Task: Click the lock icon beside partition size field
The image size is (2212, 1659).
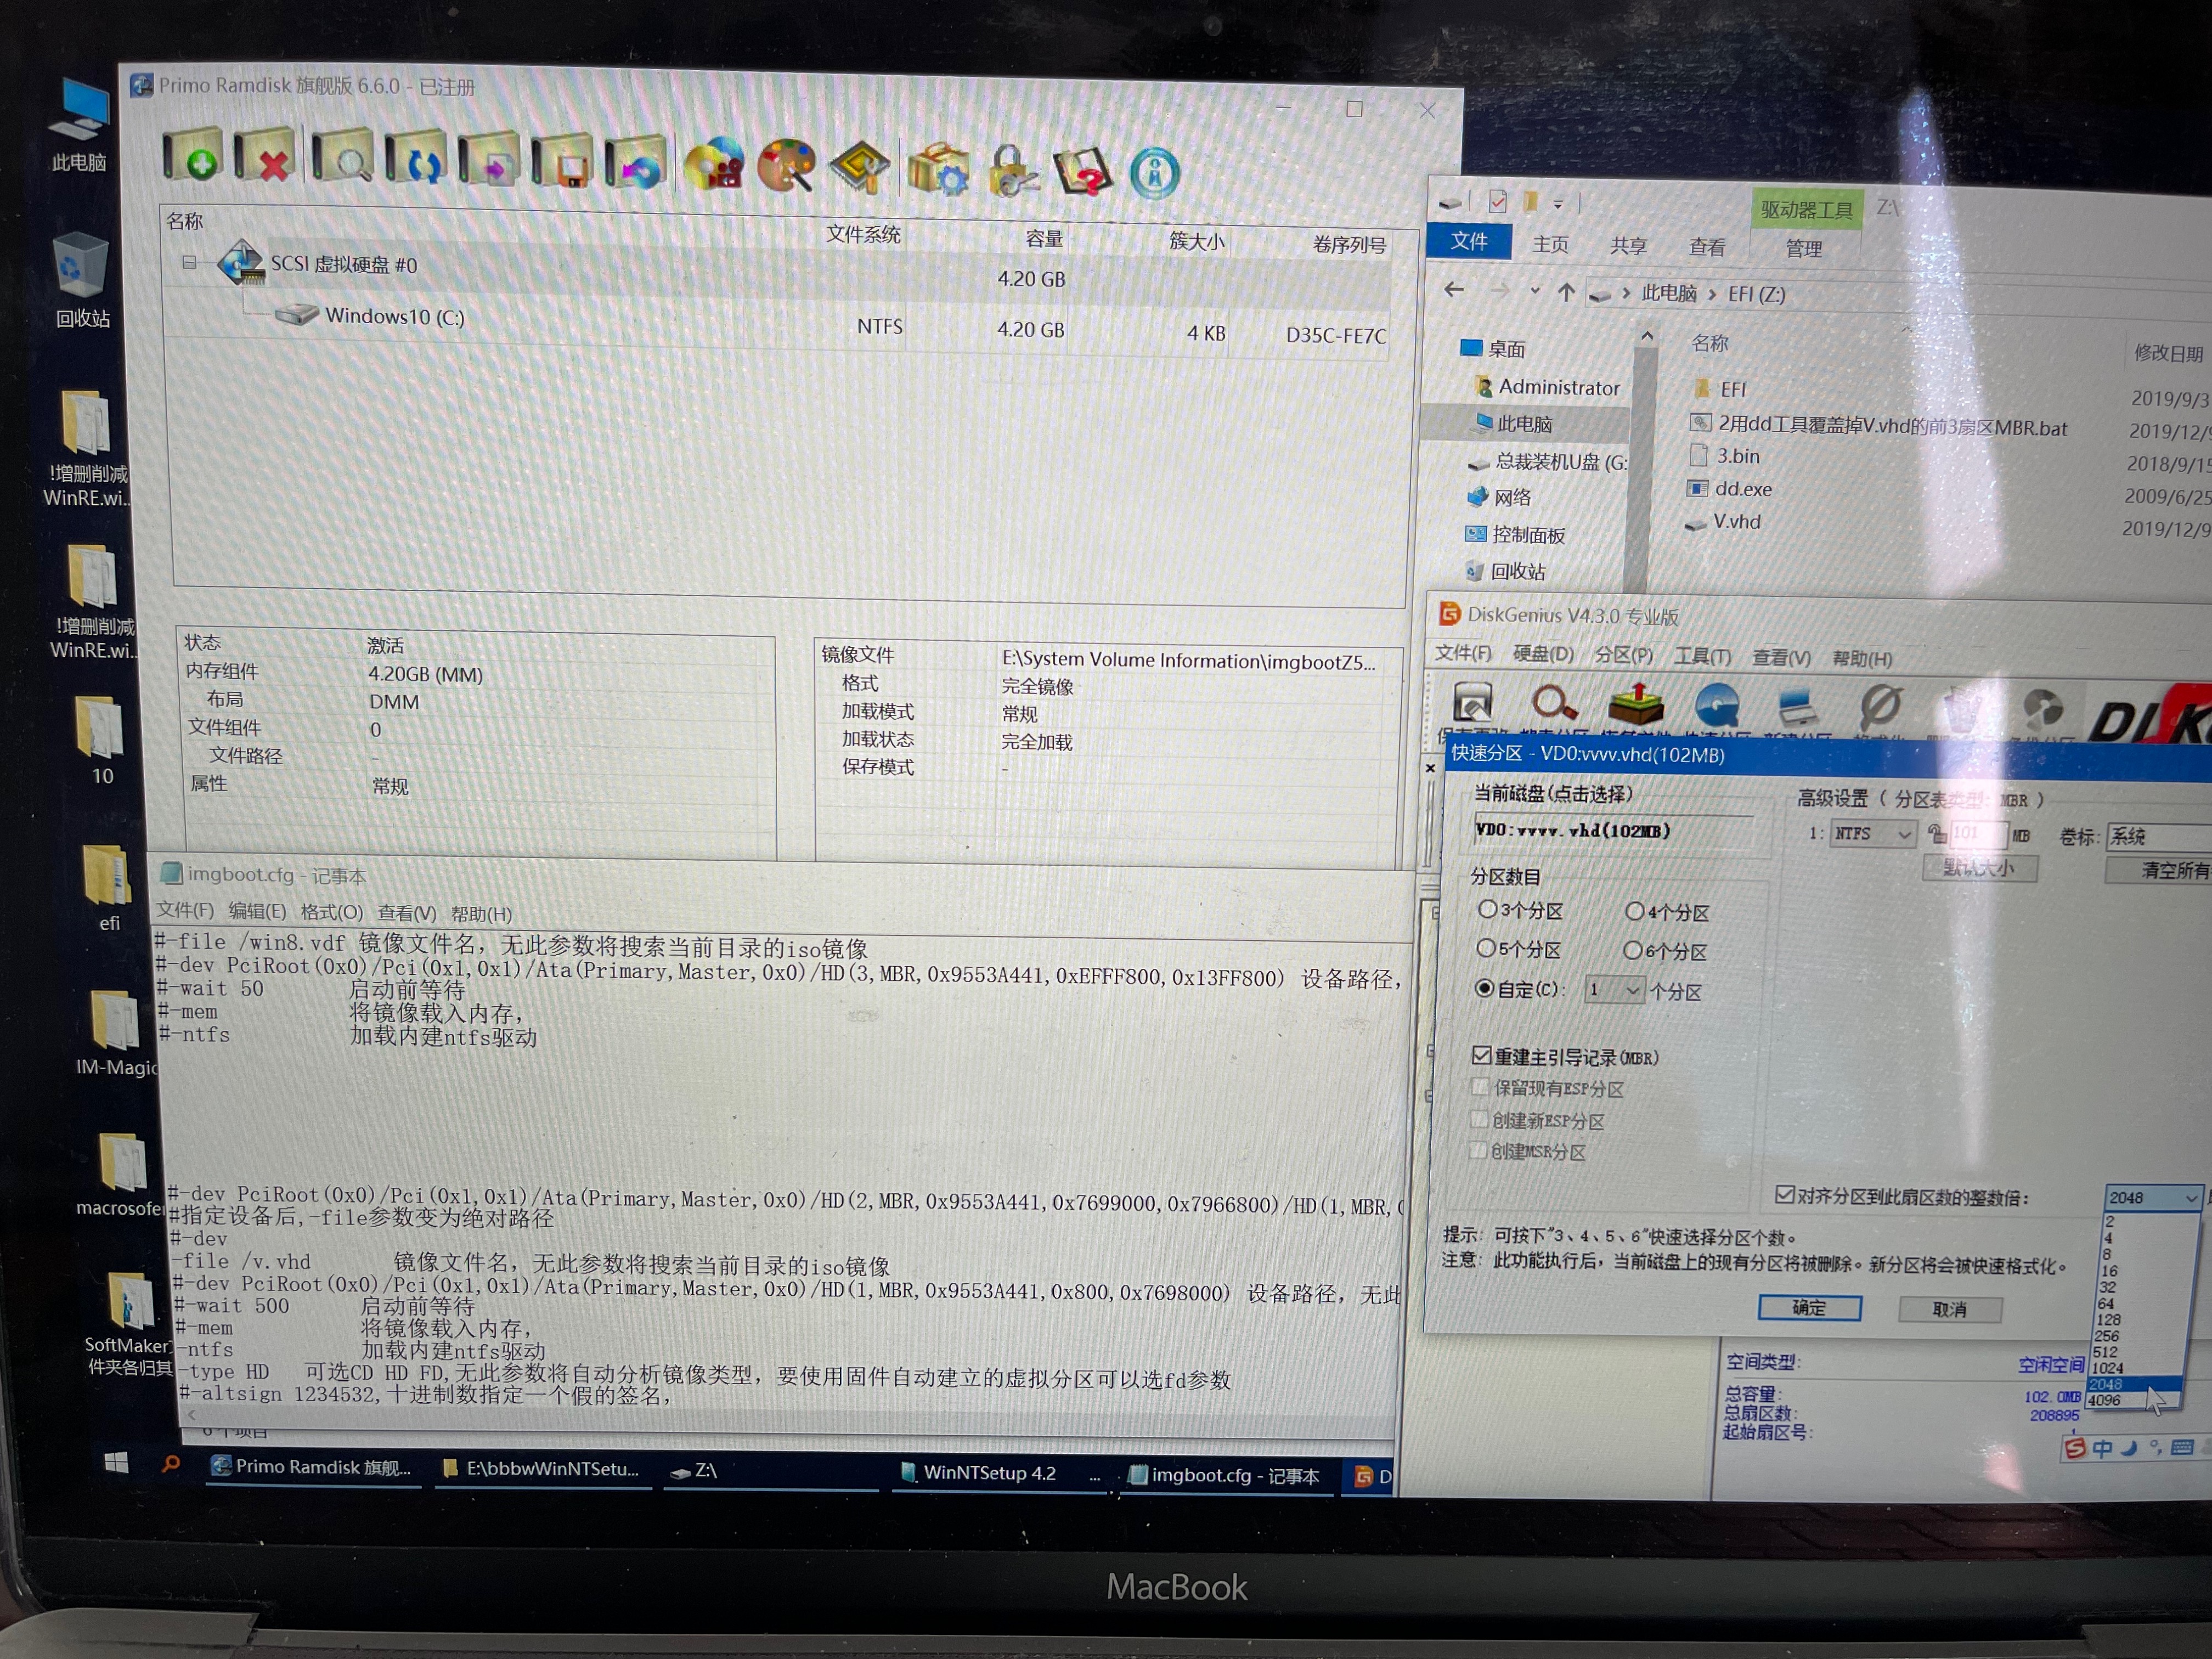Action: point(1937,834)
